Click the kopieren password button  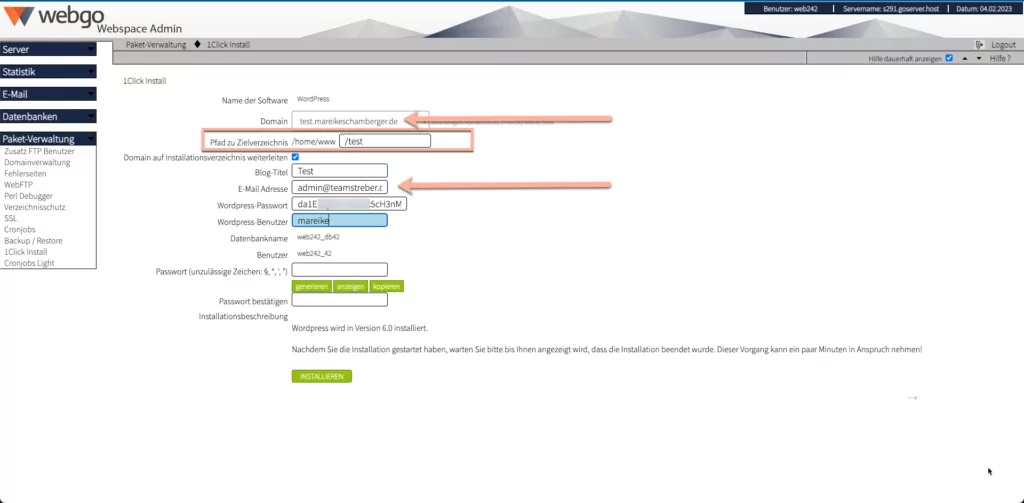pos(387,287)
